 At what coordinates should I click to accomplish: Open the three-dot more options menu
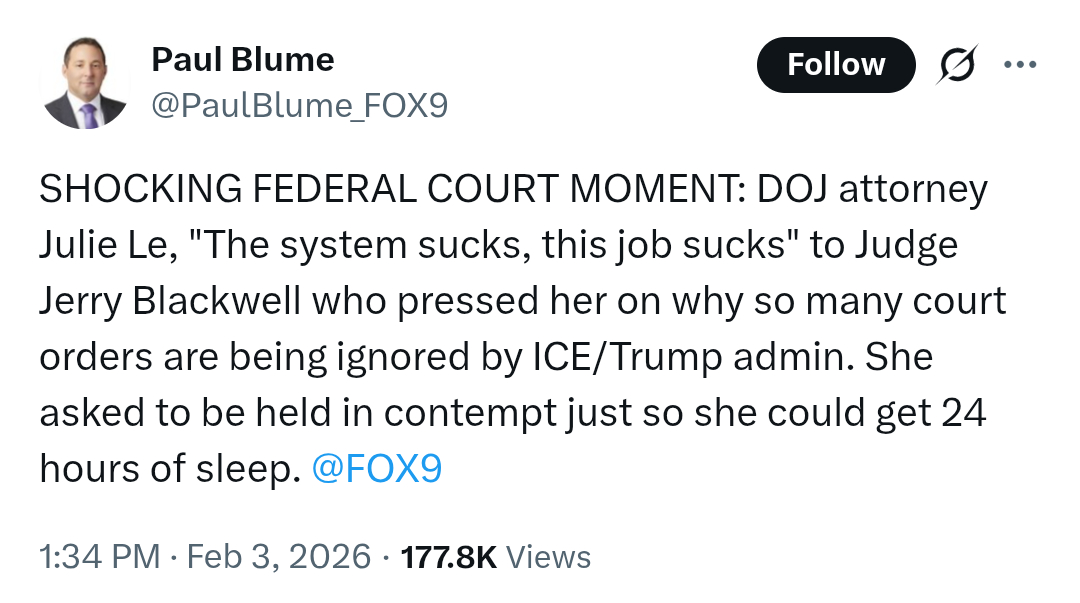coord(1019,65)
